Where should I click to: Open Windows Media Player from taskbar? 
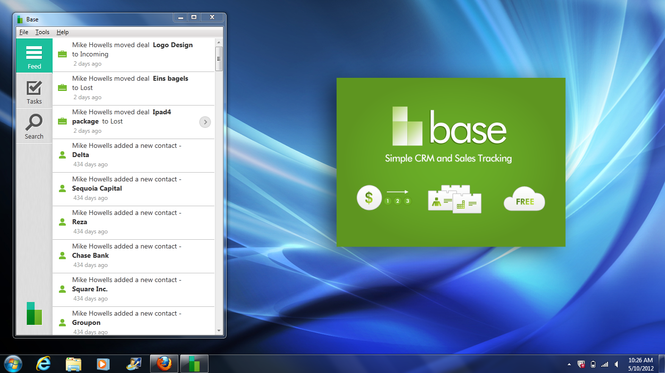tap(103, 364)
